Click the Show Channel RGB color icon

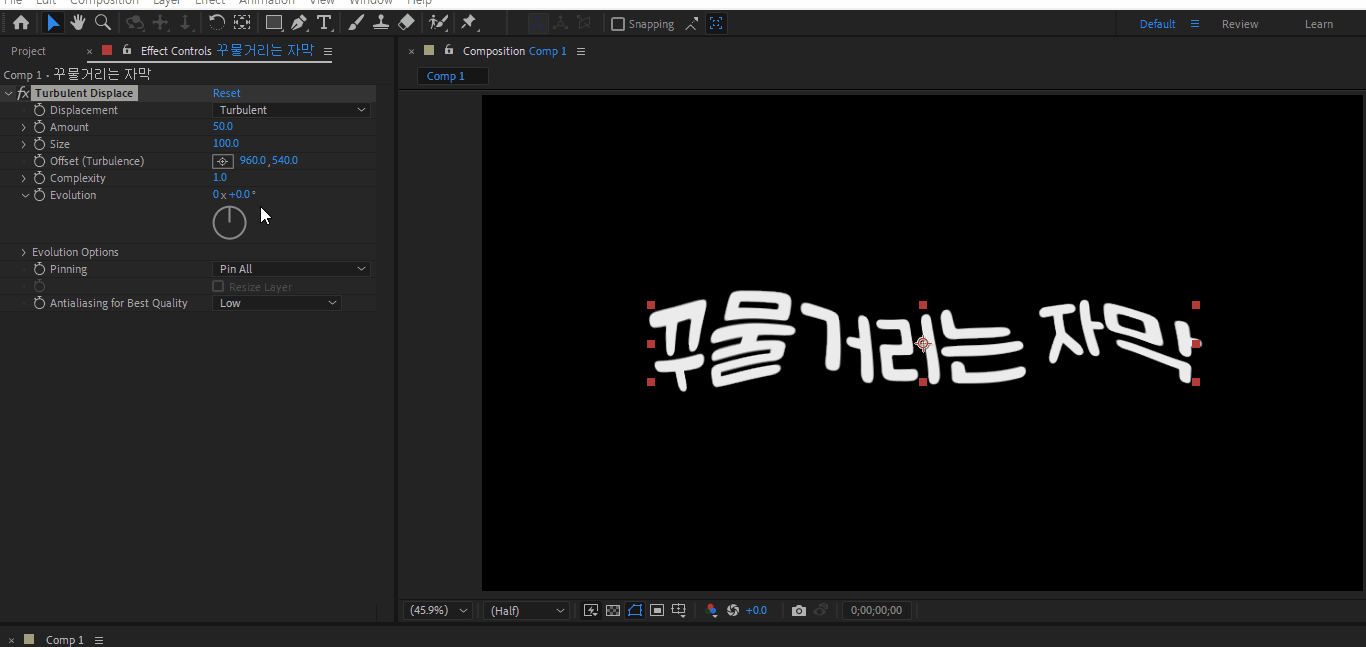click(x=711, y=610)
